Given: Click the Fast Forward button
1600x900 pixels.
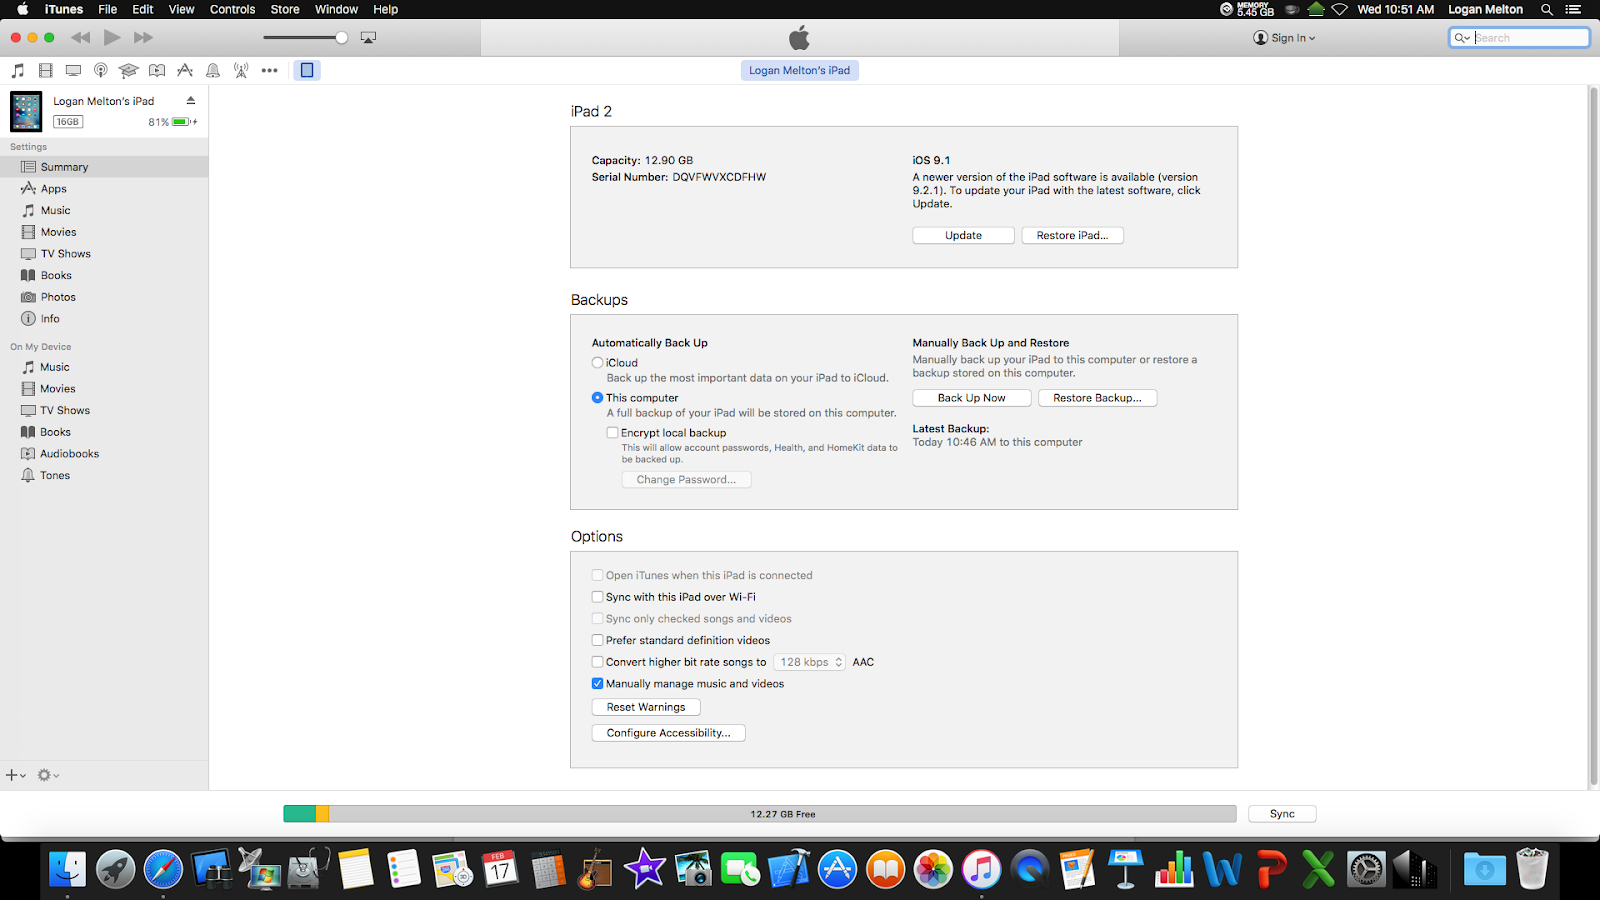Looking at the screenshot, I should pyautogui.click(x=143, y=37).
